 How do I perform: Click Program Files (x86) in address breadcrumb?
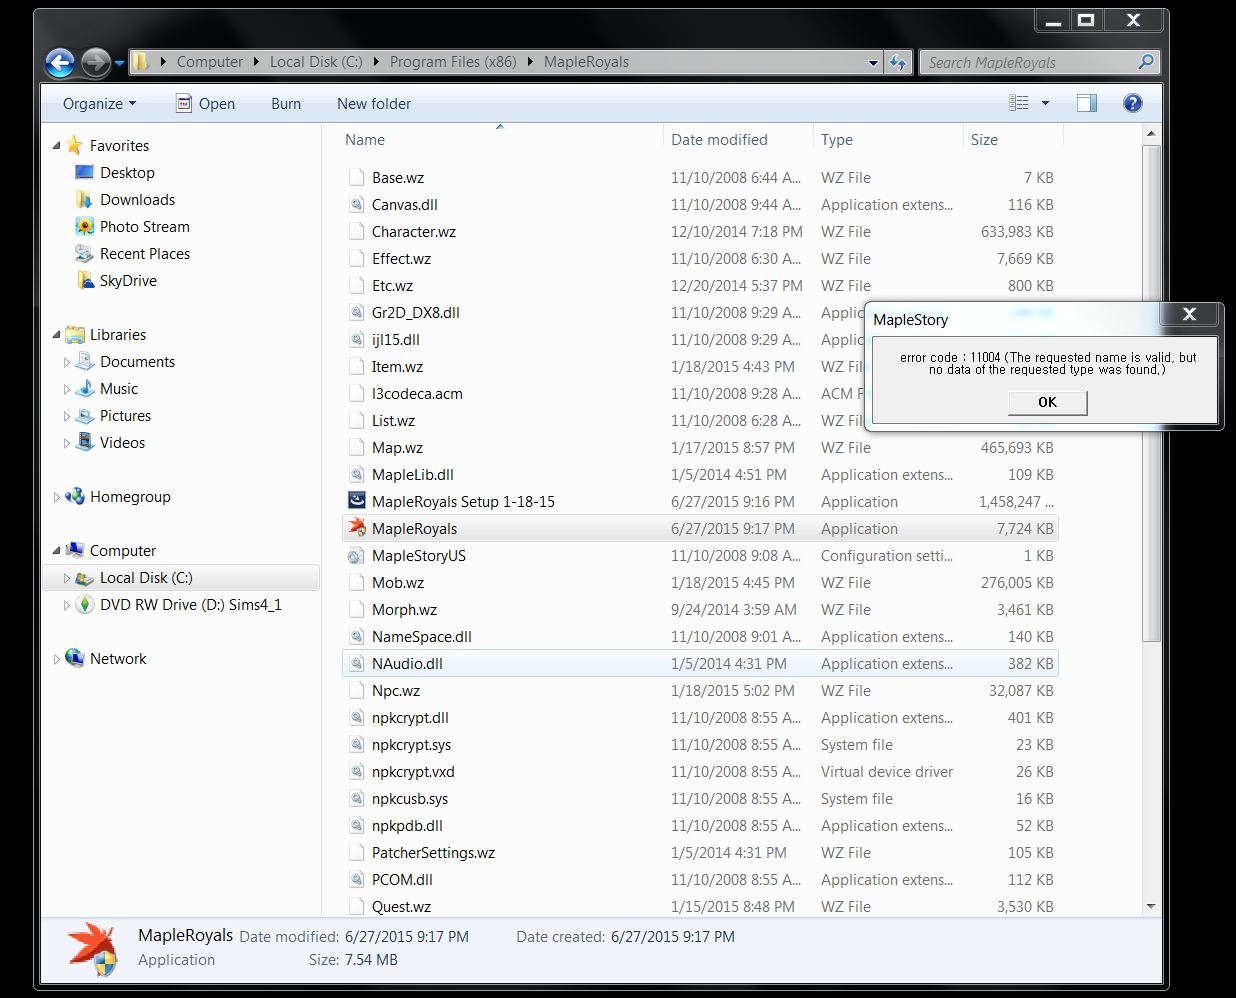453,62
